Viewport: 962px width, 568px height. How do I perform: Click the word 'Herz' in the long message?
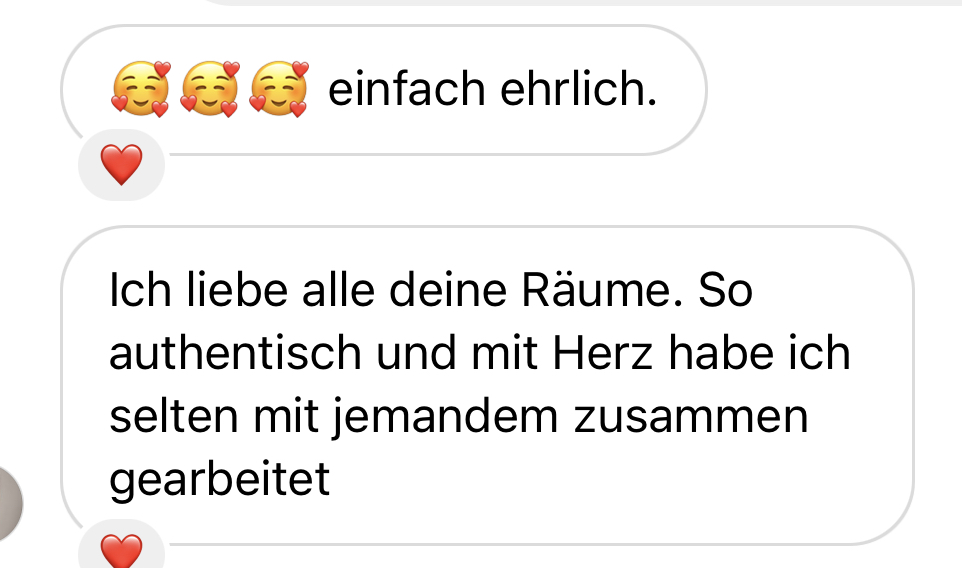coord(603,353)
